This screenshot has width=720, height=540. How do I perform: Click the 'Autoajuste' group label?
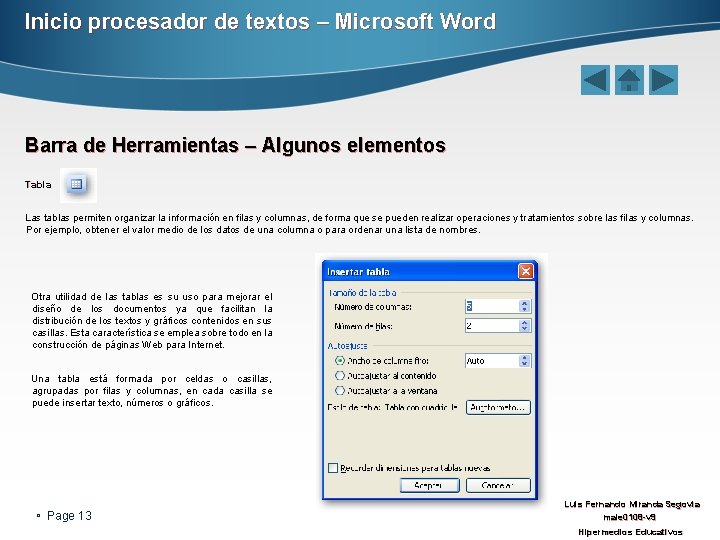[348, 346]
